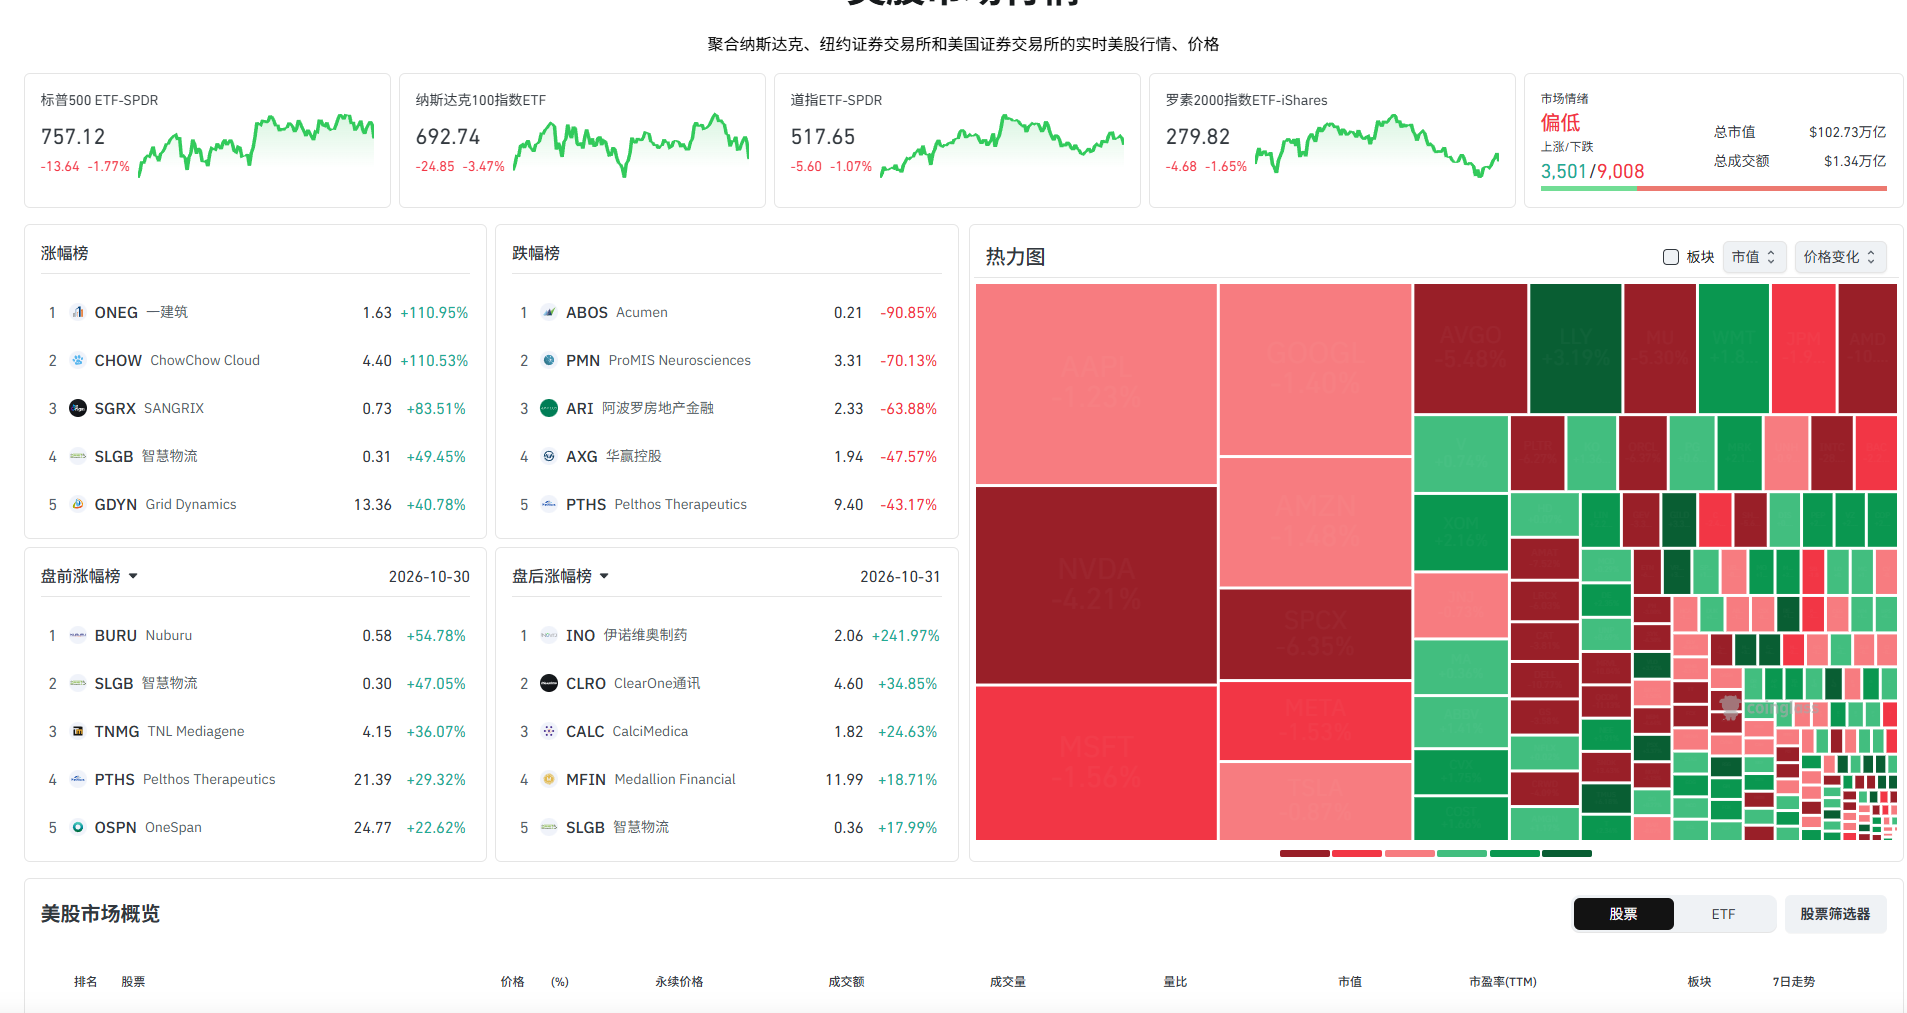This screenshot has height=1013, width=1907.
Task: Click the darkest green heatmap legend swatch
Action: (x=1566, y=853)
